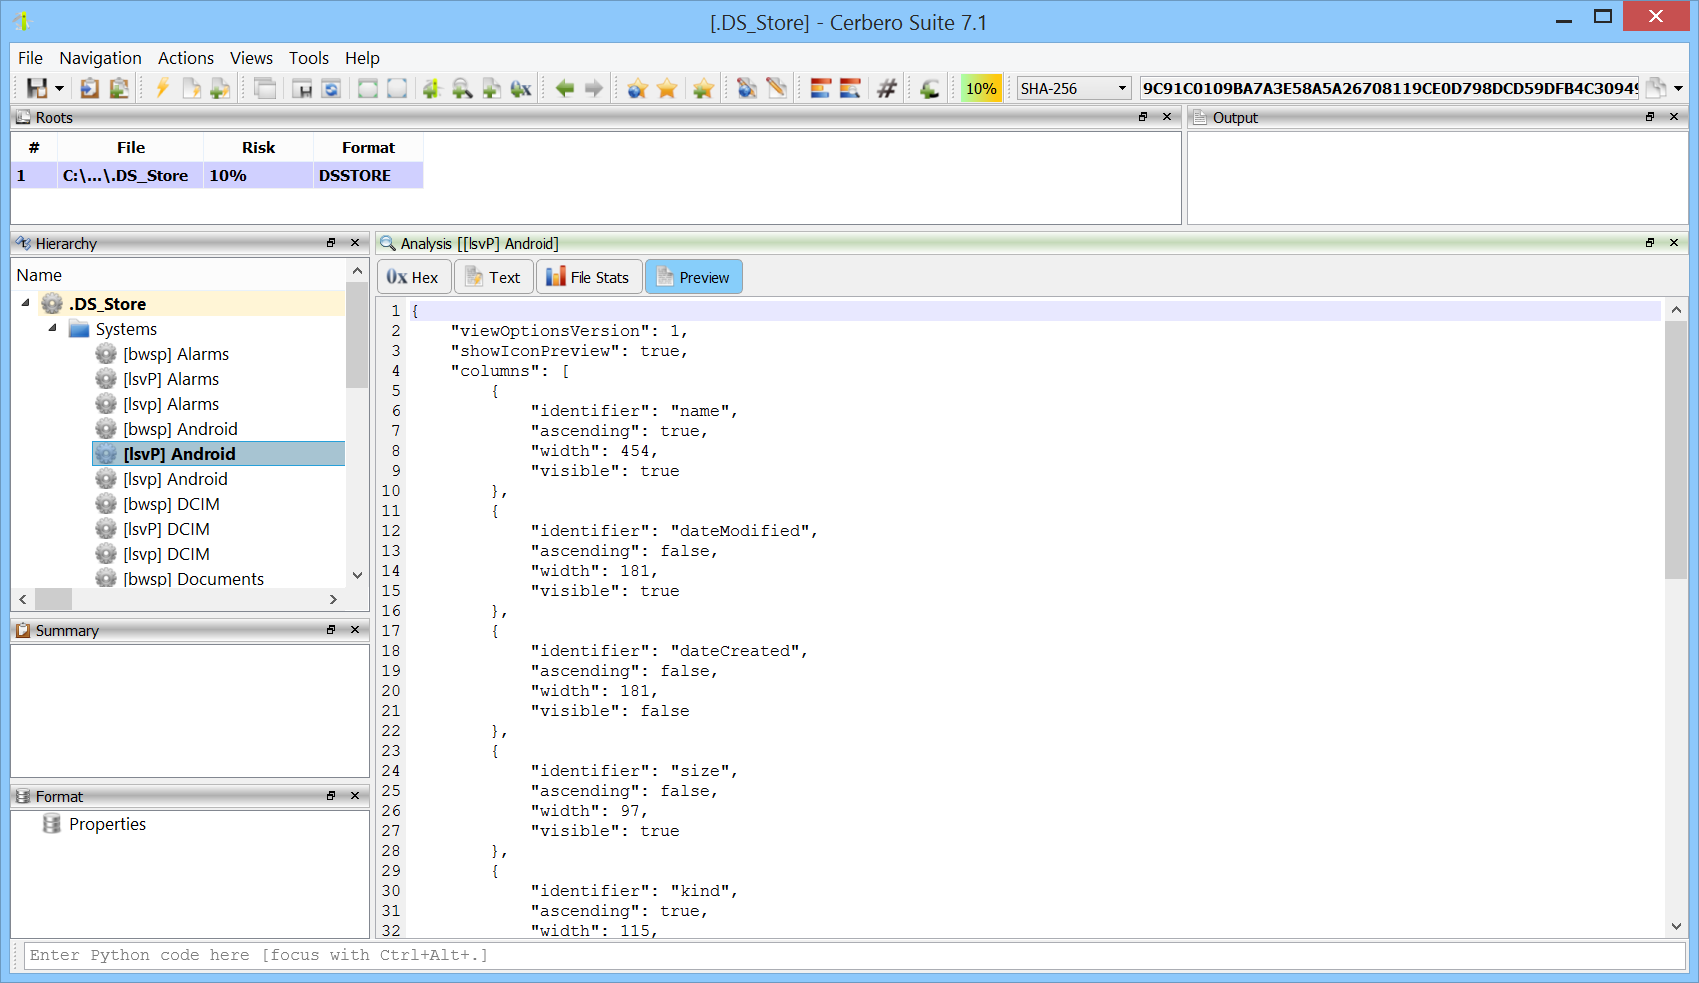Click the Analysis view vertical scrollbar thumb
1699x983 pixels.
(x=1676, y=450)
